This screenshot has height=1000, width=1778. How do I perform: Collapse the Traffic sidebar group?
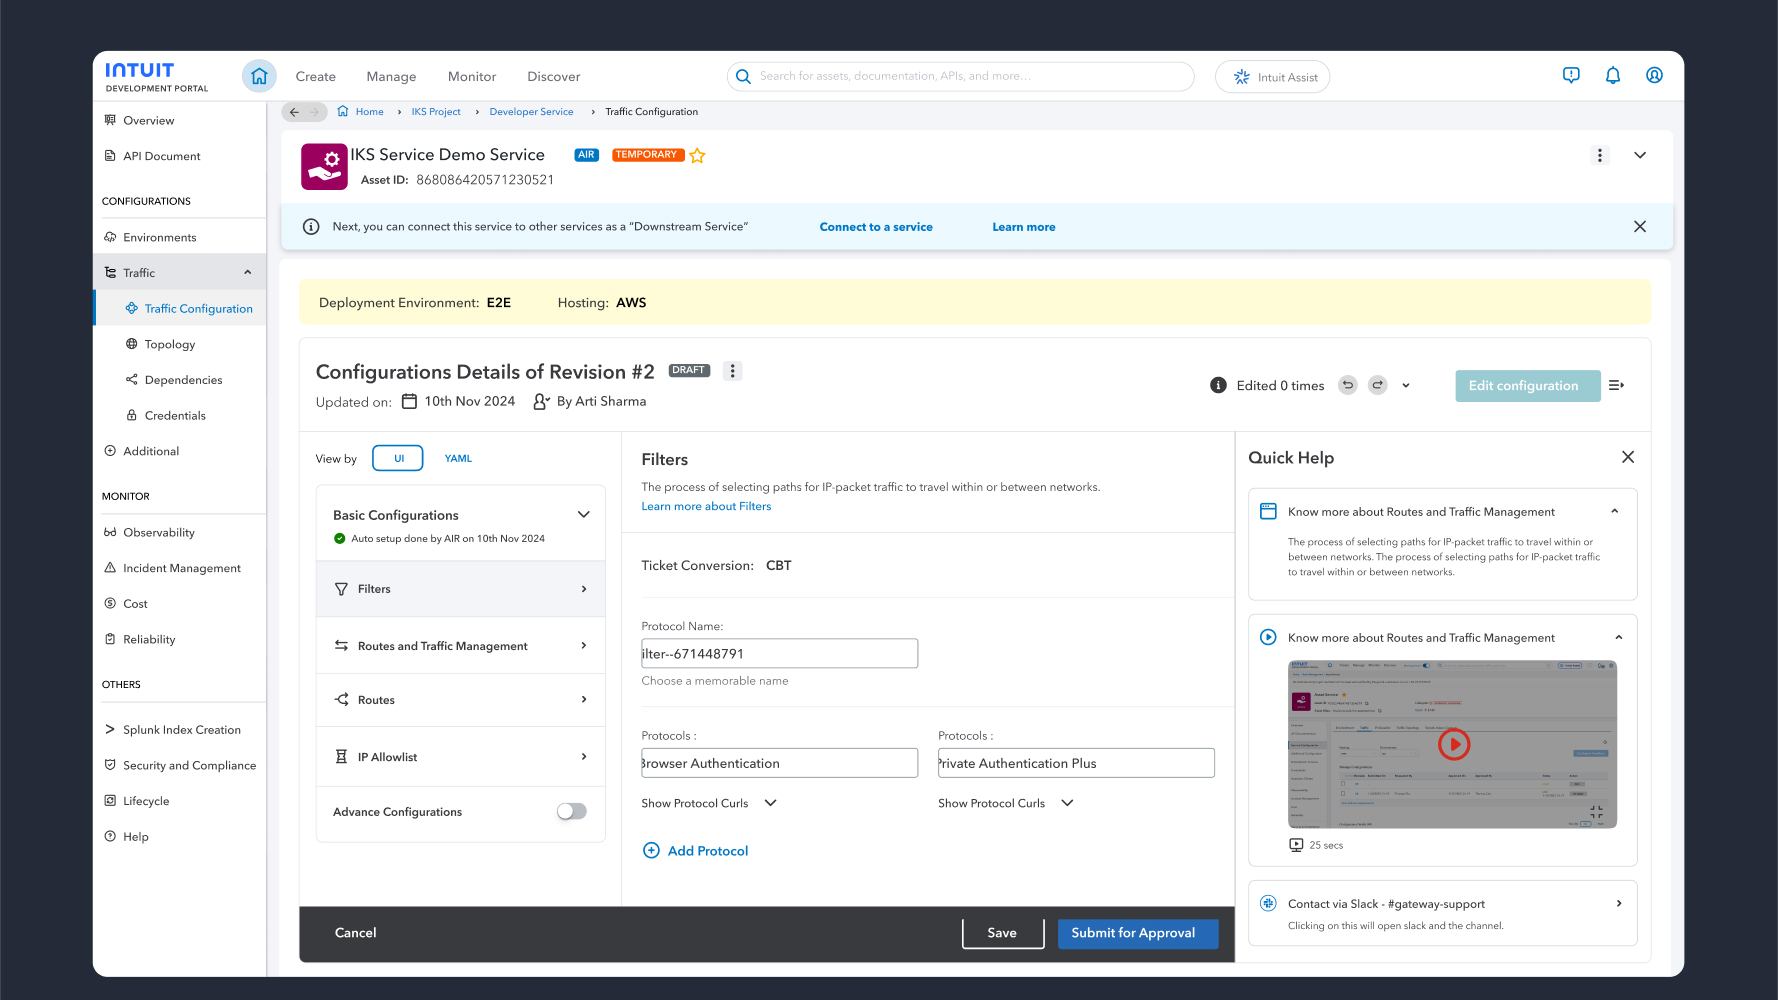[247, 273]
